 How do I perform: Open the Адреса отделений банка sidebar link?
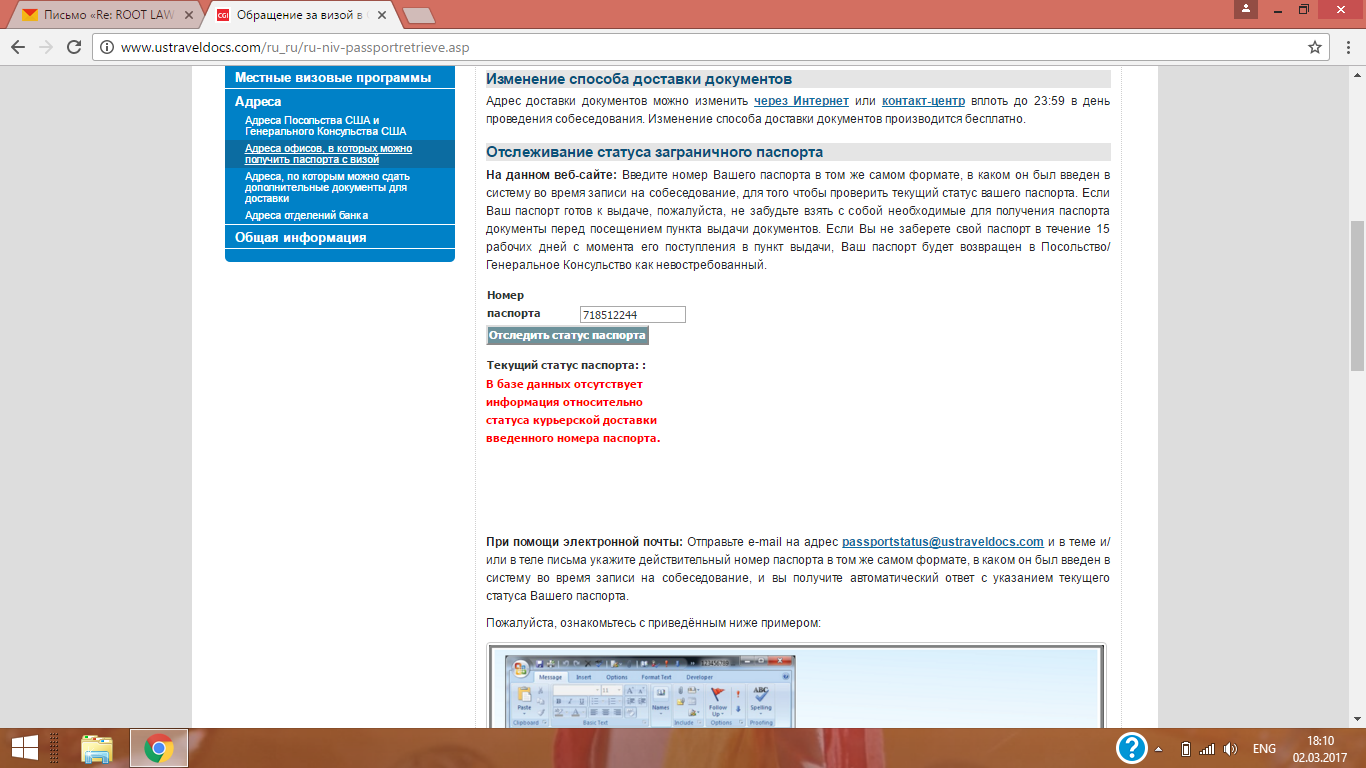pyautogui.click(x=306, y=215)
